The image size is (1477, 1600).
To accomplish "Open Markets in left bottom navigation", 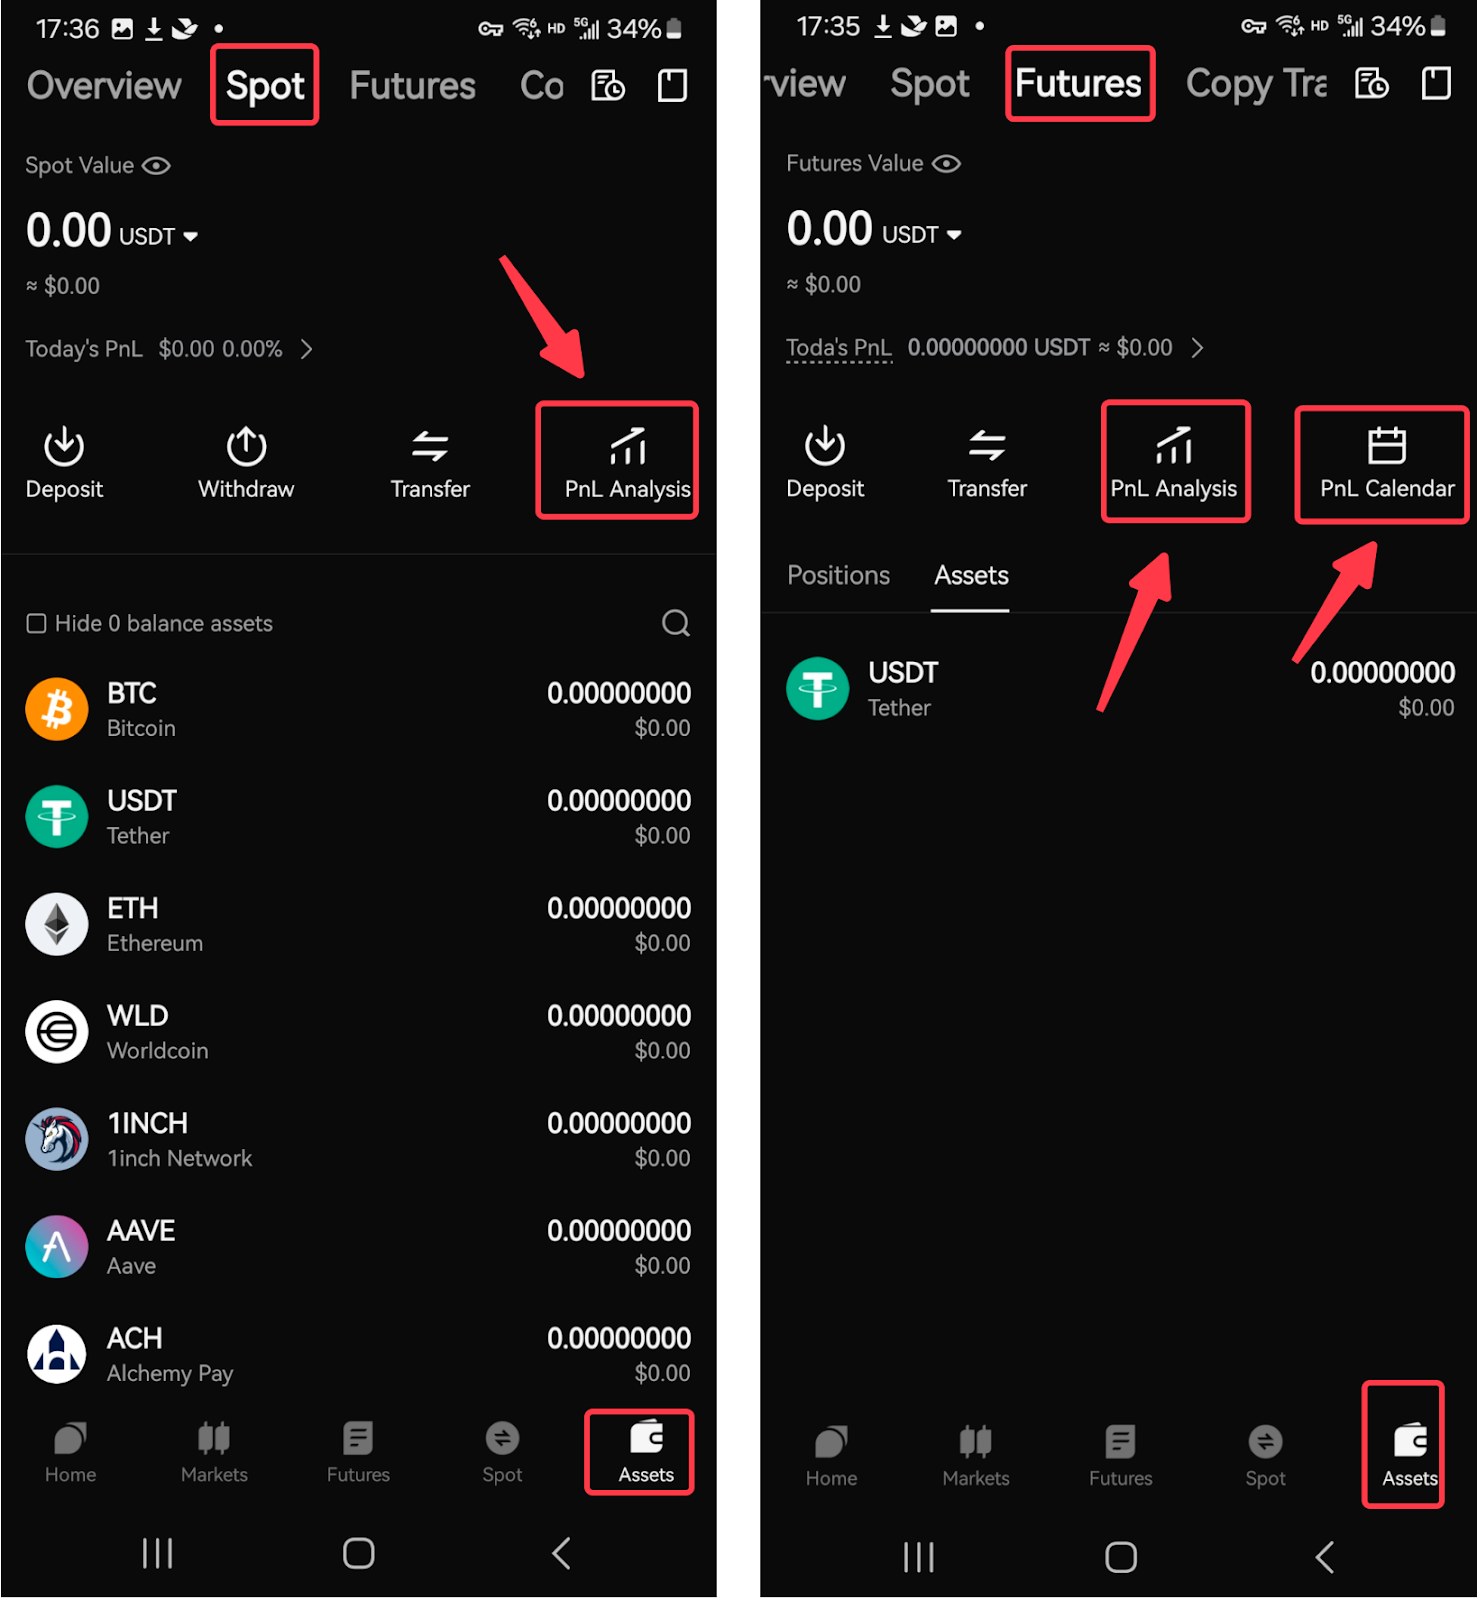I will 214,1453.
